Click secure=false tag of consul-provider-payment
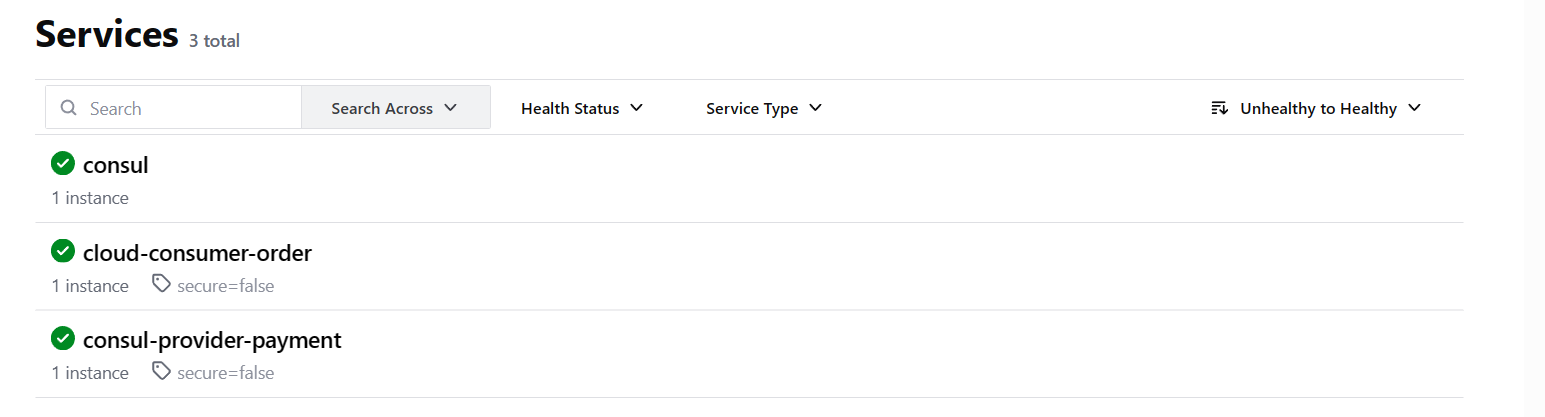Viewport: 1545px width, 417px height. pos(225,373)
